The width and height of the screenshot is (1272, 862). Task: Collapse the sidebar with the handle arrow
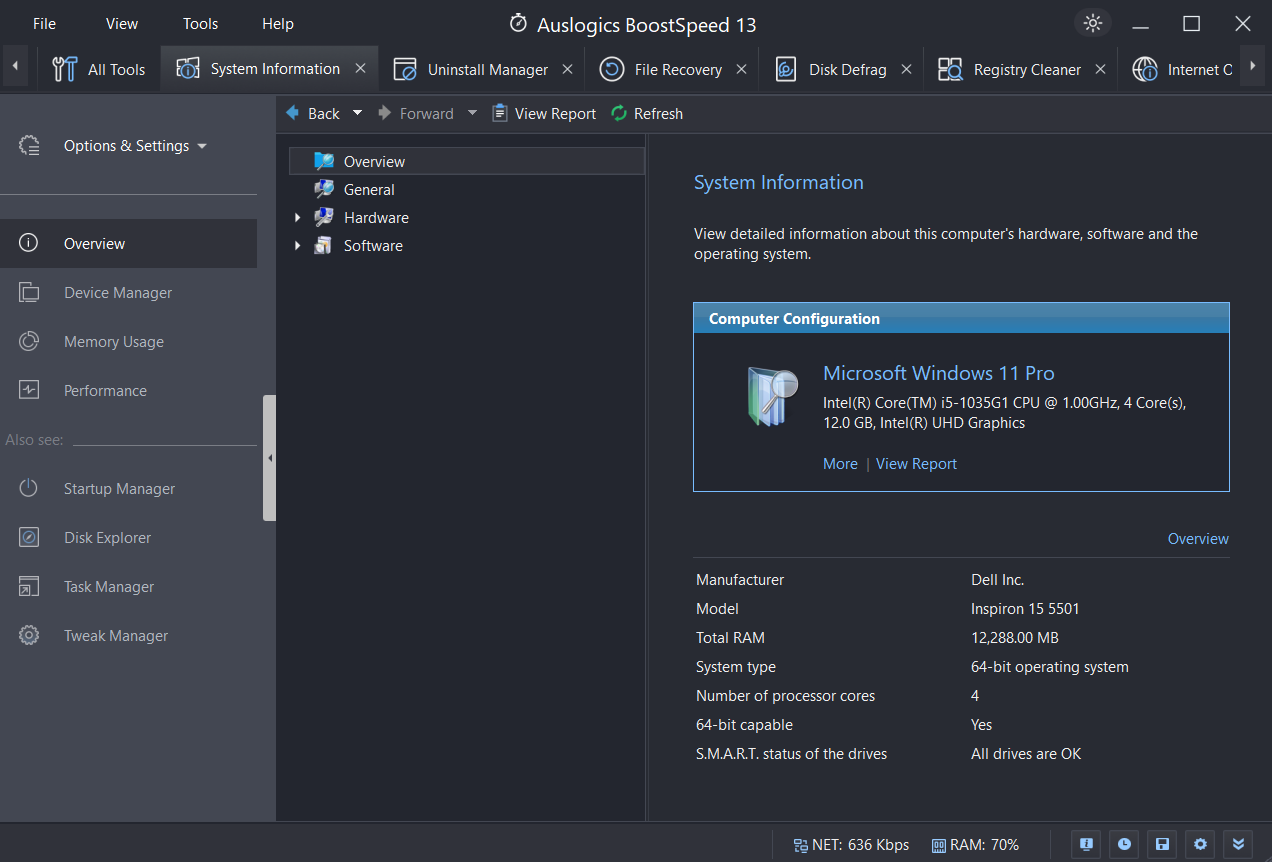(x=269, y=458)
